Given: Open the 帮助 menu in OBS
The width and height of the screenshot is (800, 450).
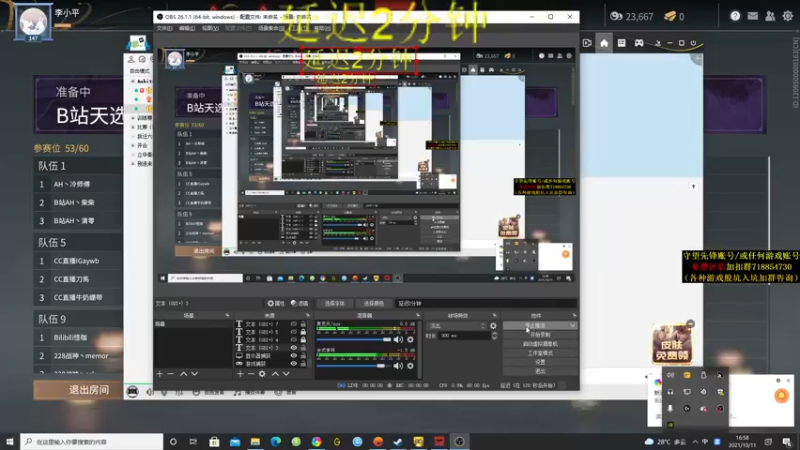Looking at the screenshot, I should (x=321, y=29).
